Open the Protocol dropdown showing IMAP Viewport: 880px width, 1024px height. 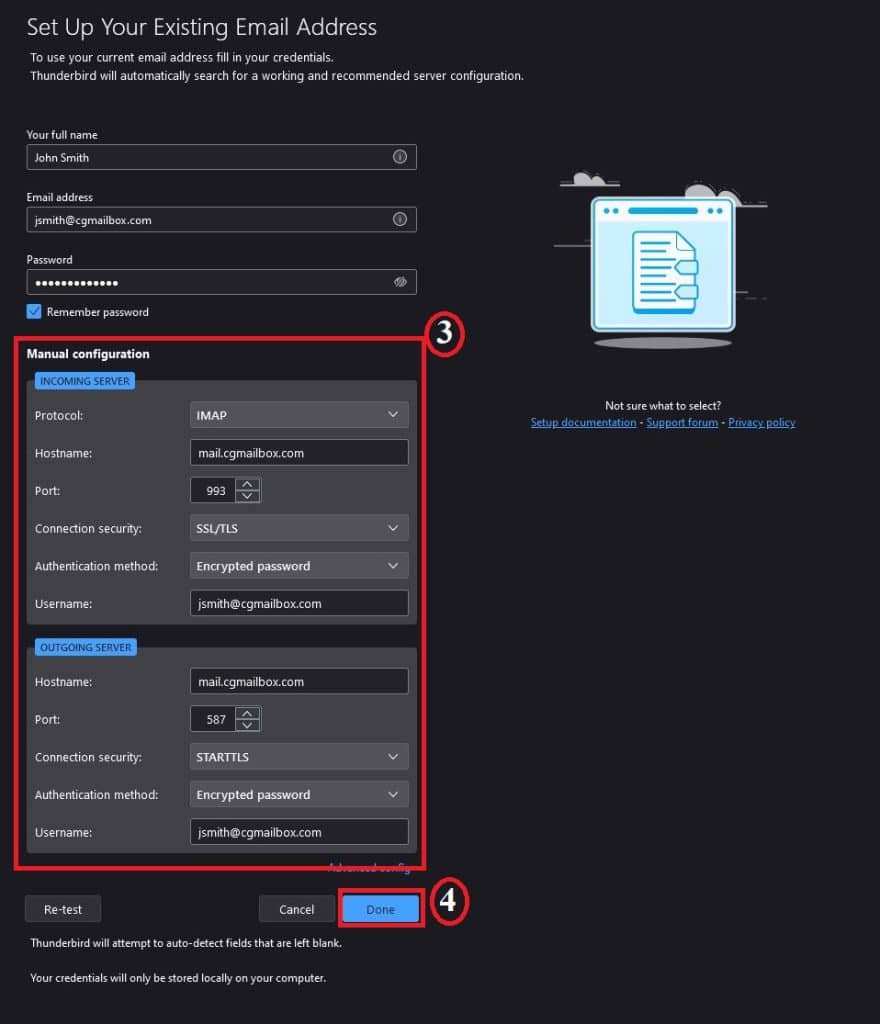point(298,414)
